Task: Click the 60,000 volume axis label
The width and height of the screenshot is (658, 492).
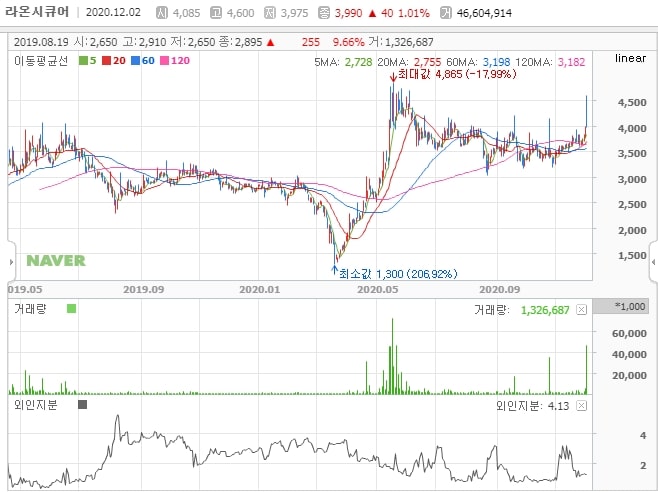Action: 629,334
